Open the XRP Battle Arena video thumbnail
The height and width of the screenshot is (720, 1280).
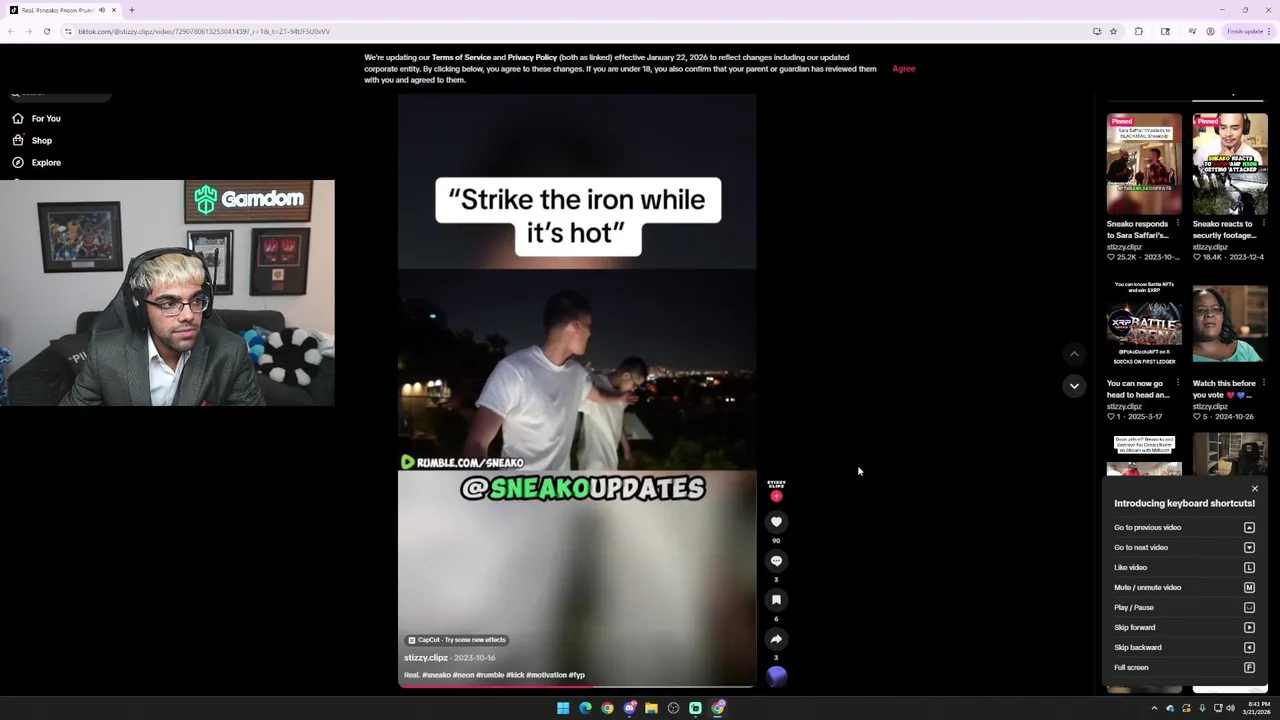[1144, 324]
